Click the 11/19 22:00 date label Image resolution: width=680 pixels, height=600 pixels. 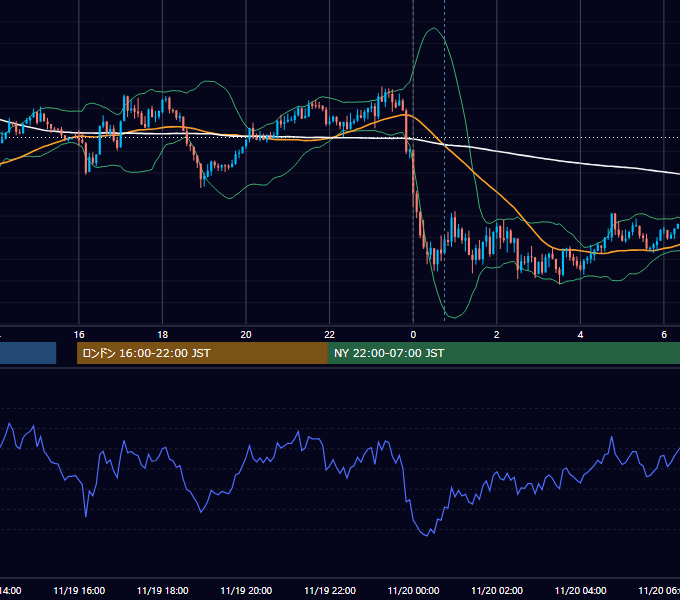[330, 590]
